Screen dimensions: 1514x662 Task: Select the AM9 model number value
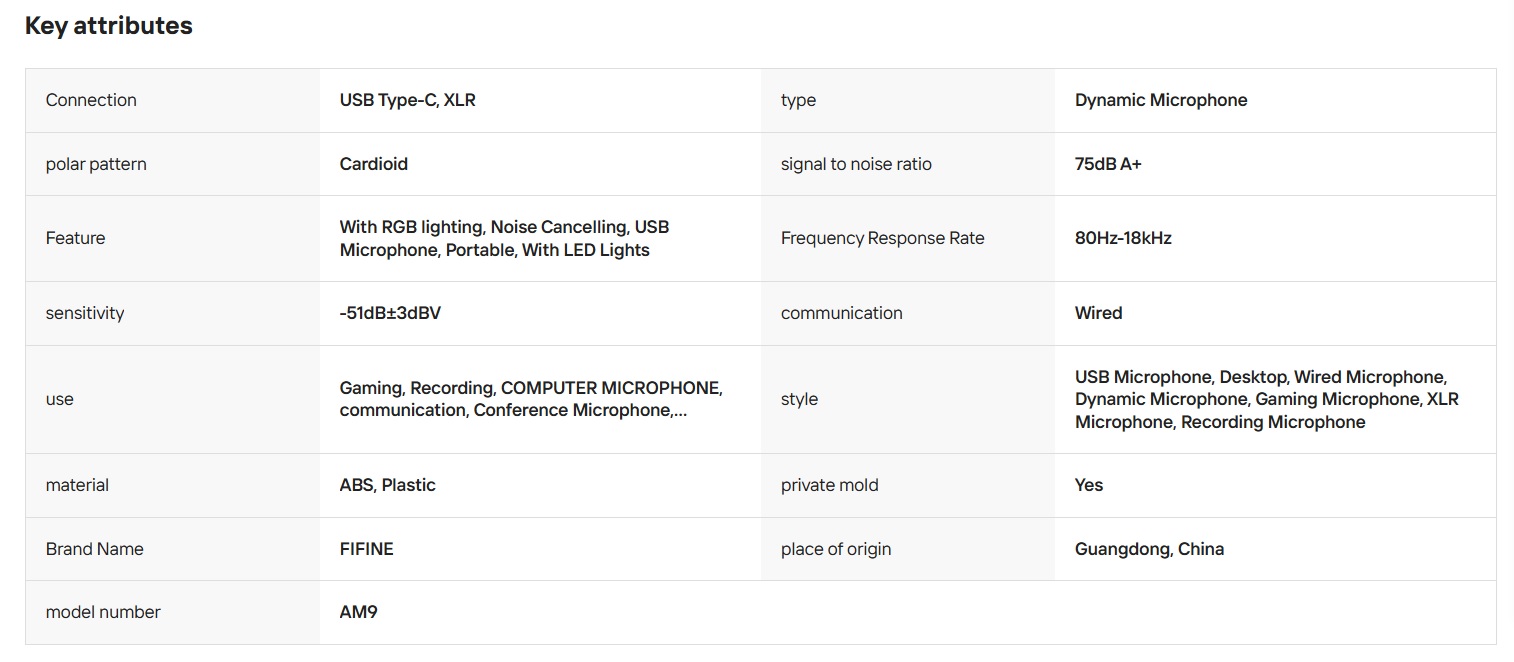[x=359, y=612]
